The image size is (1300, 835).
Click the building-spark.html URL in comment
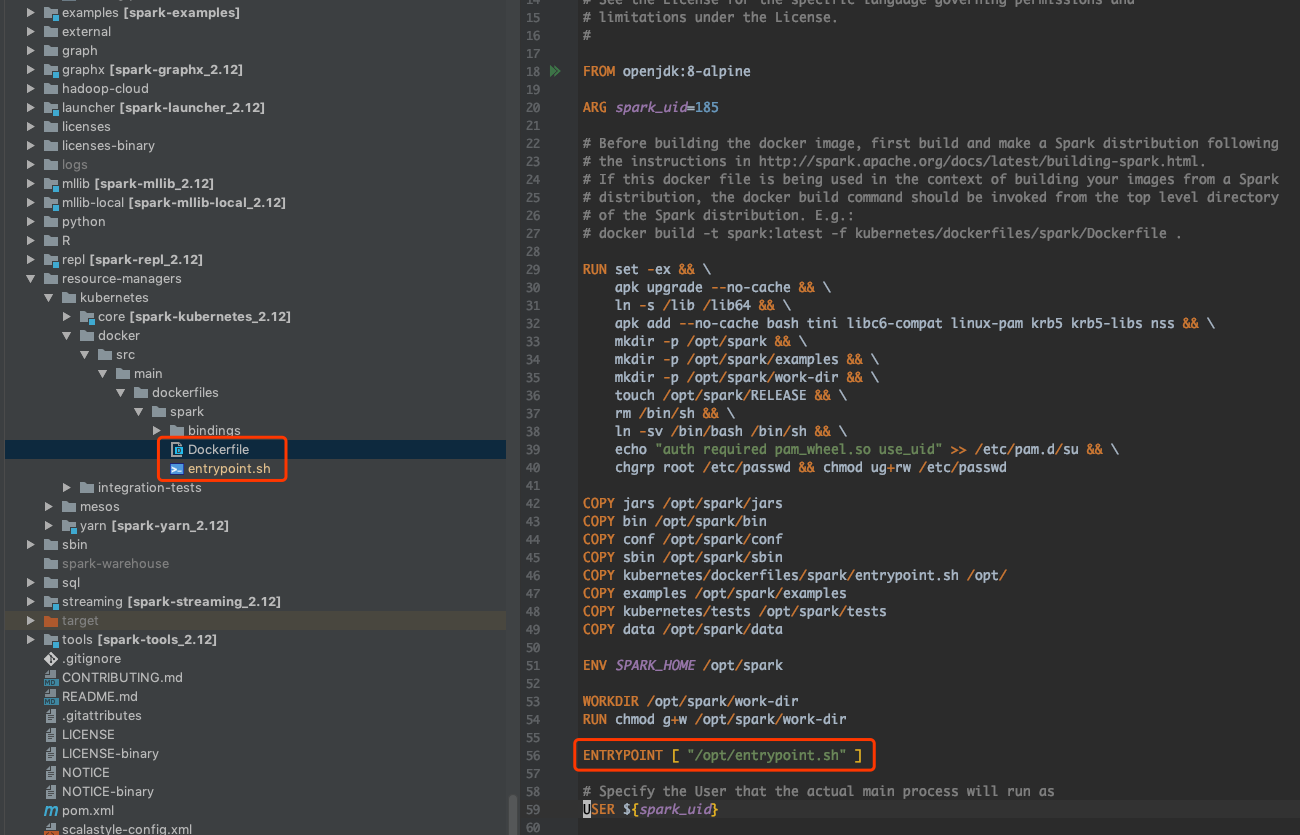click(980, 162)
